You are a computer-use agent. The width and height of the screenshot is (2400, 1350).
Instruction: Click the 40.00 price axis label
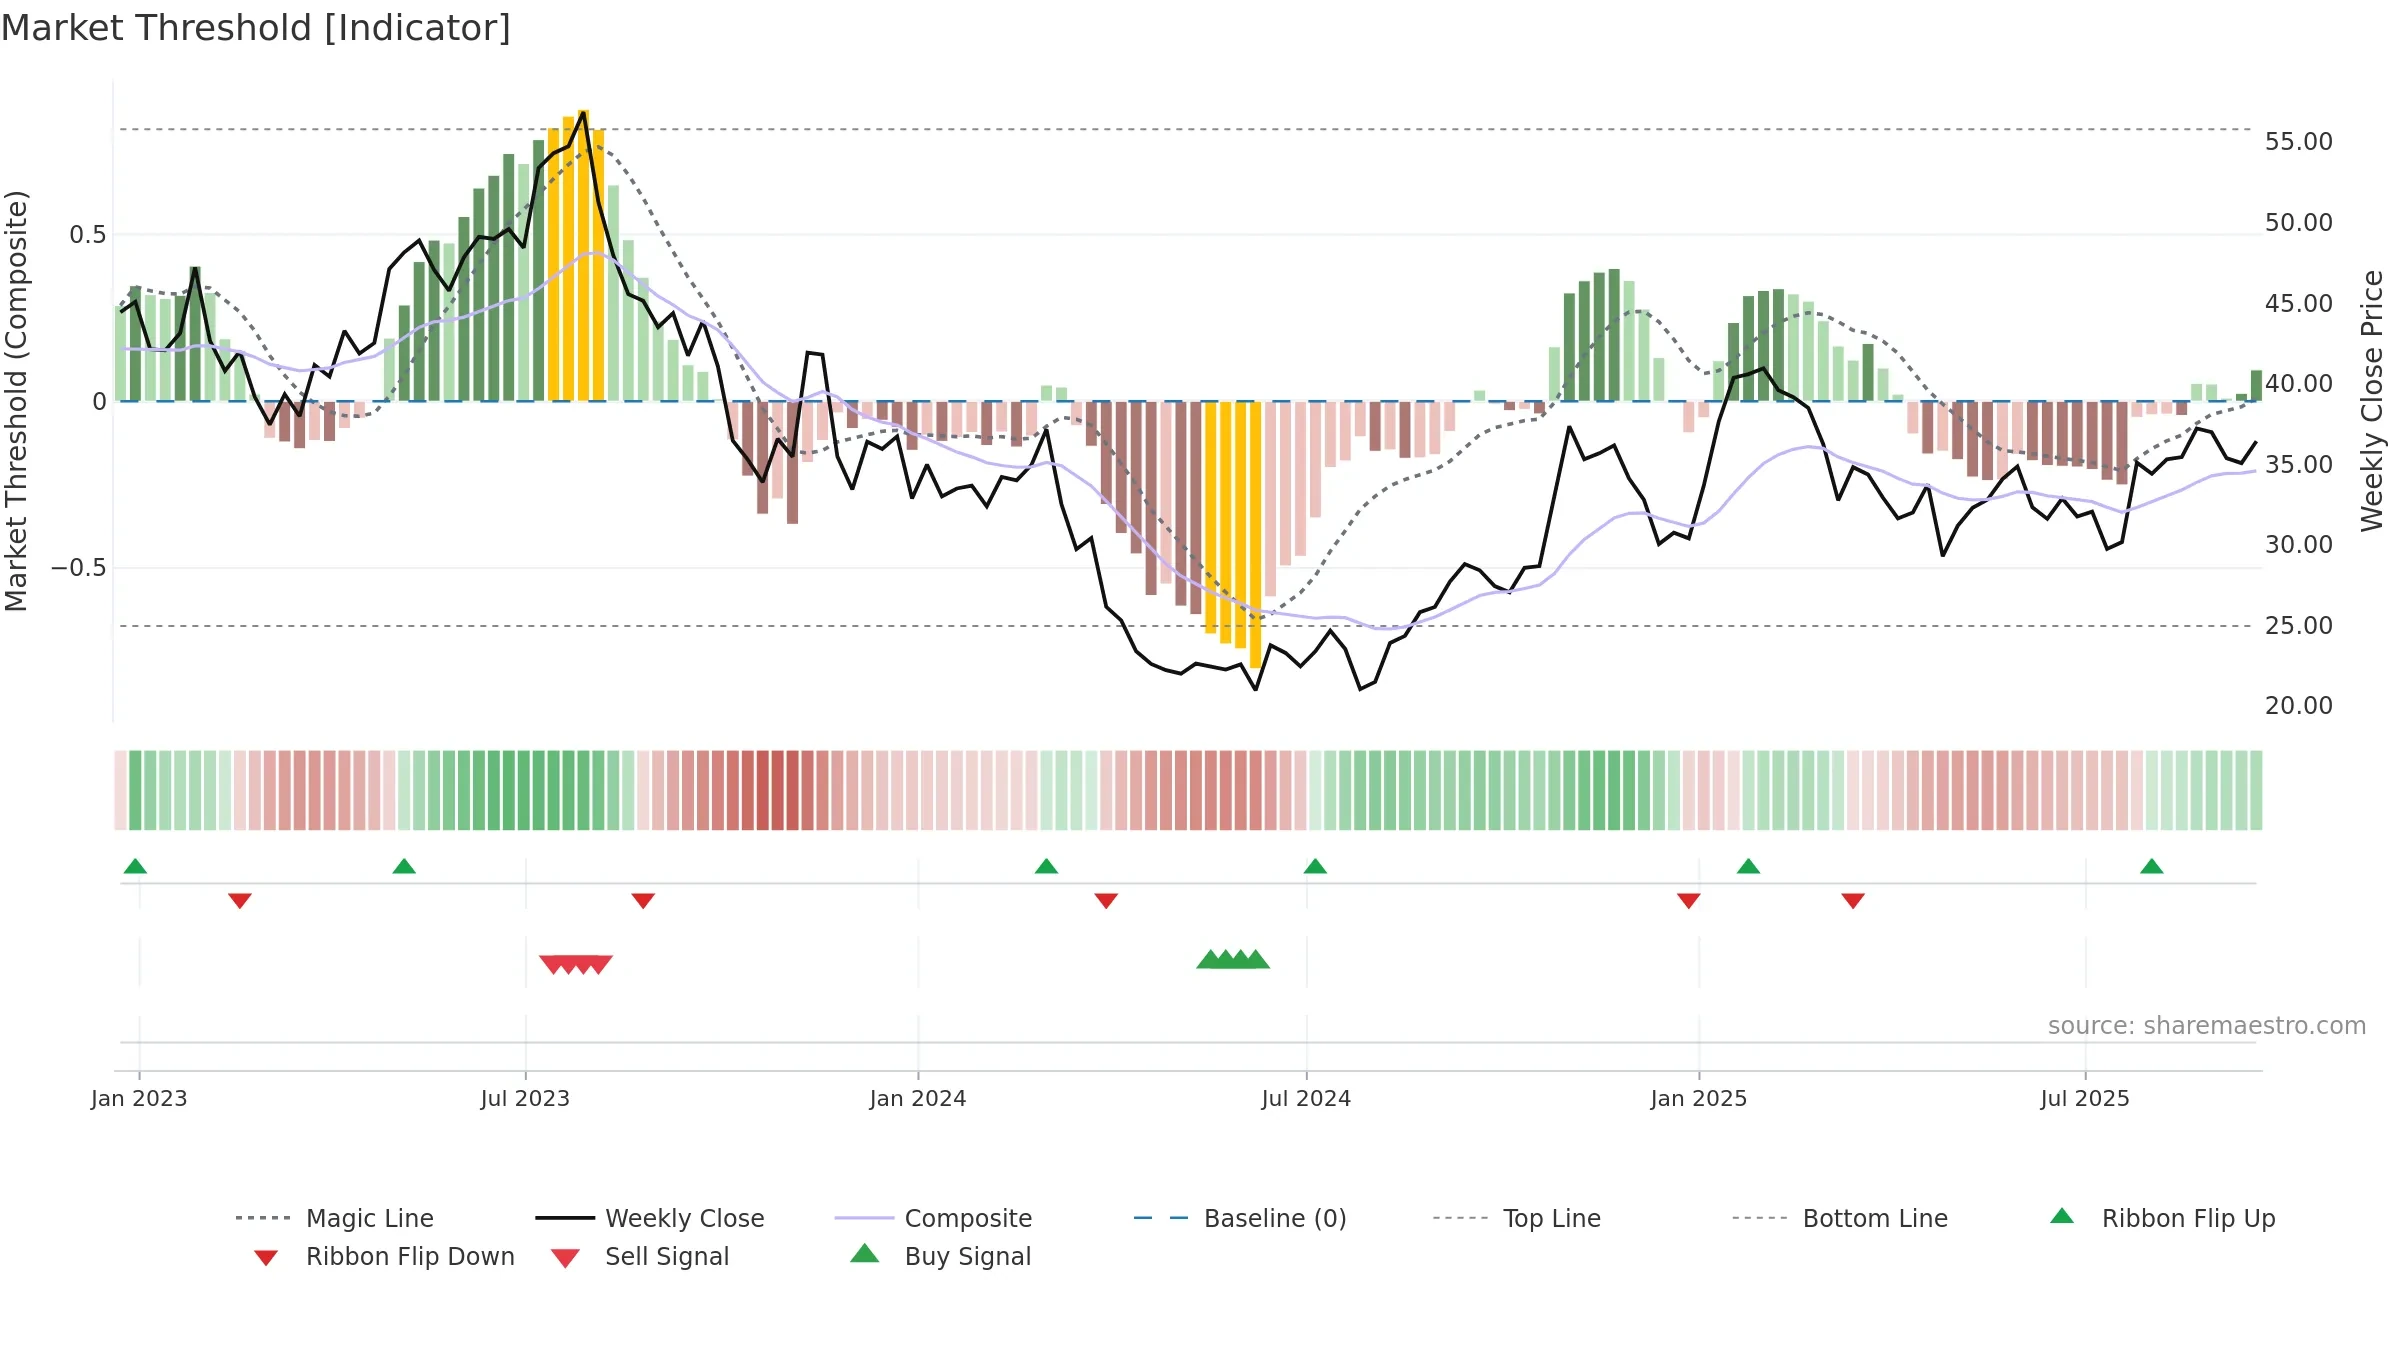[x=2299, y=383]
